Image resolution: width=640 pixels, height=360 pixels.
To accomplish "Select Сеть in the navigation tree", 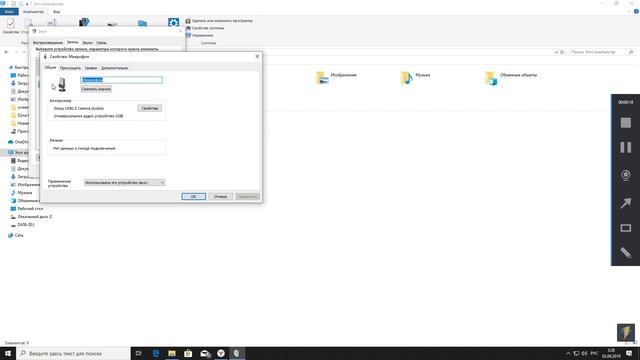I will [x=16, y=236].
